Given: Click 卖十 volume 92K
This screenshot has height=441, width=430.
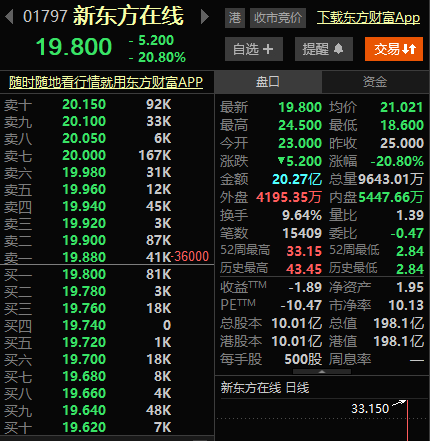Looking at the screenshot, I should [159, 104].
